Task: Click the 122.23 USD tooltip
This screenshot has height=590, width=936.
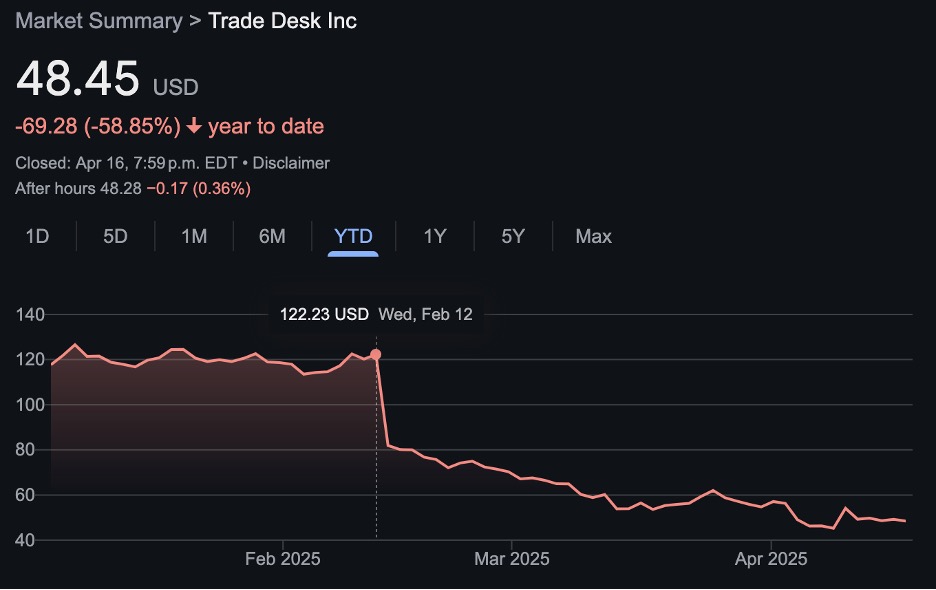Action: coord(376,314)
